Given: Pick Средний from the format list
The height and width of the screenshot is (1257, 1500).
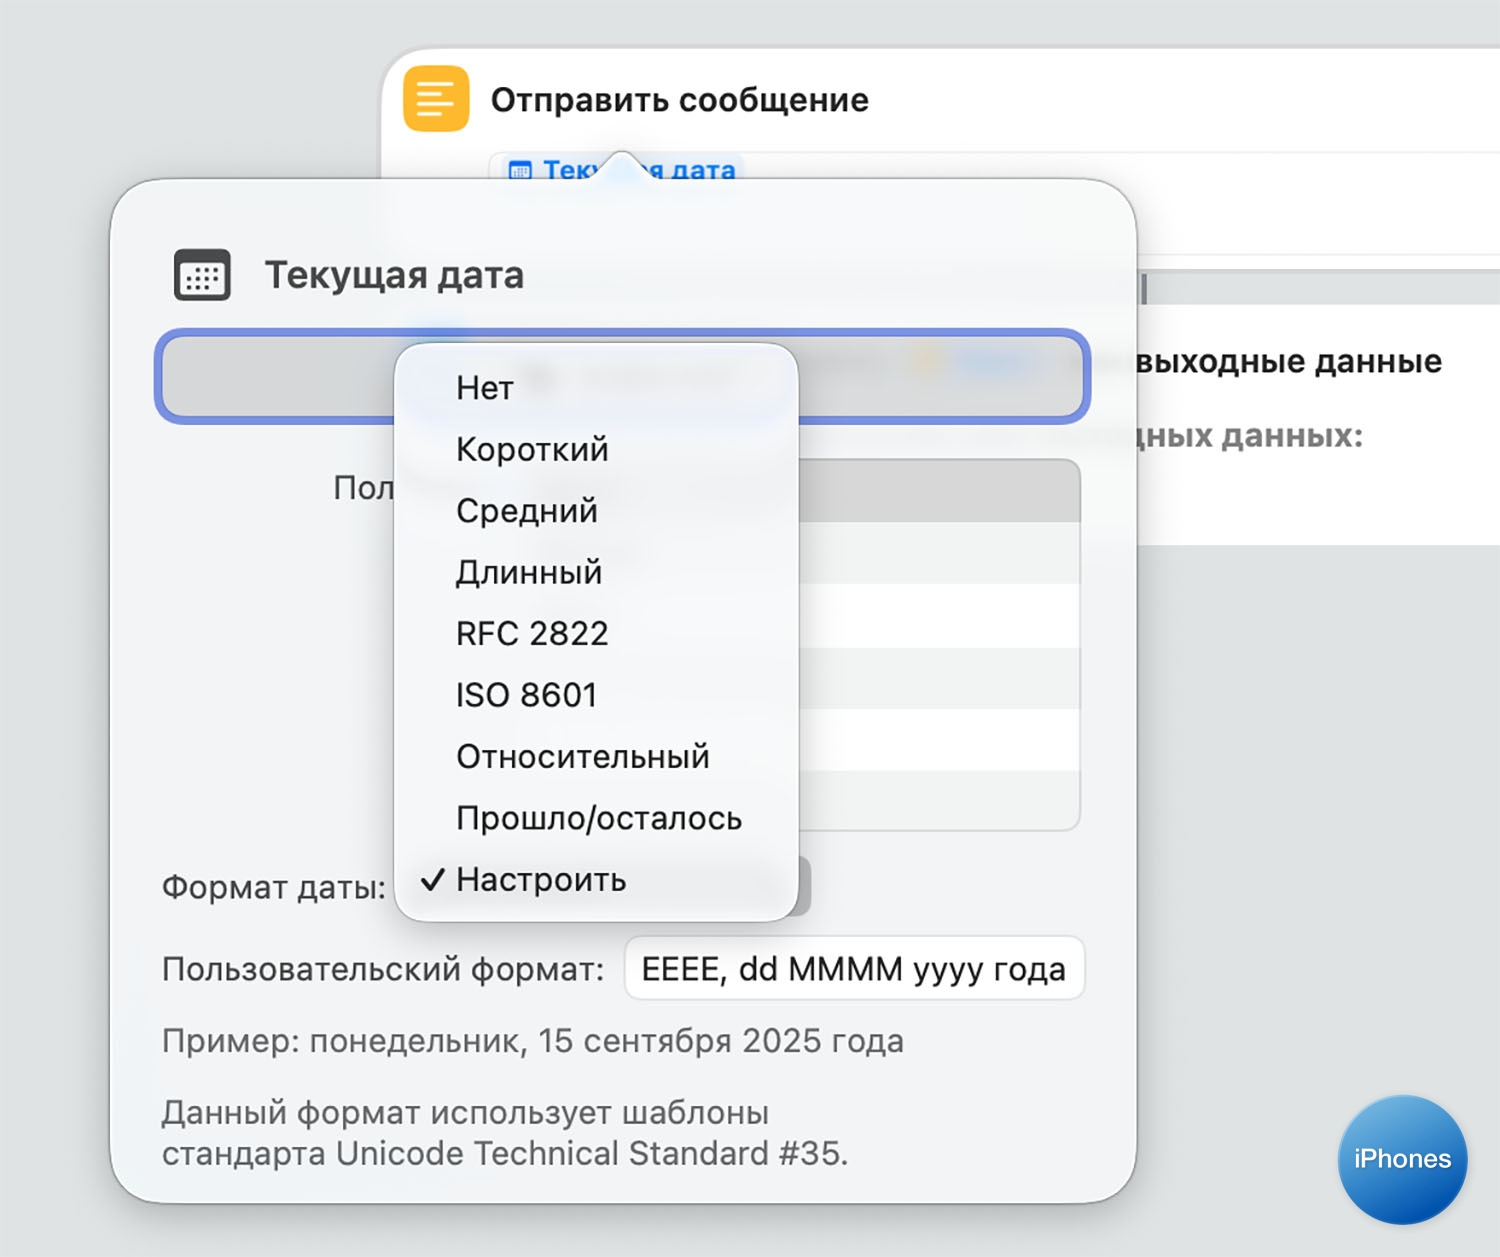Looking at the screenshot, I should pyautogui.click(x=526, y=511).
